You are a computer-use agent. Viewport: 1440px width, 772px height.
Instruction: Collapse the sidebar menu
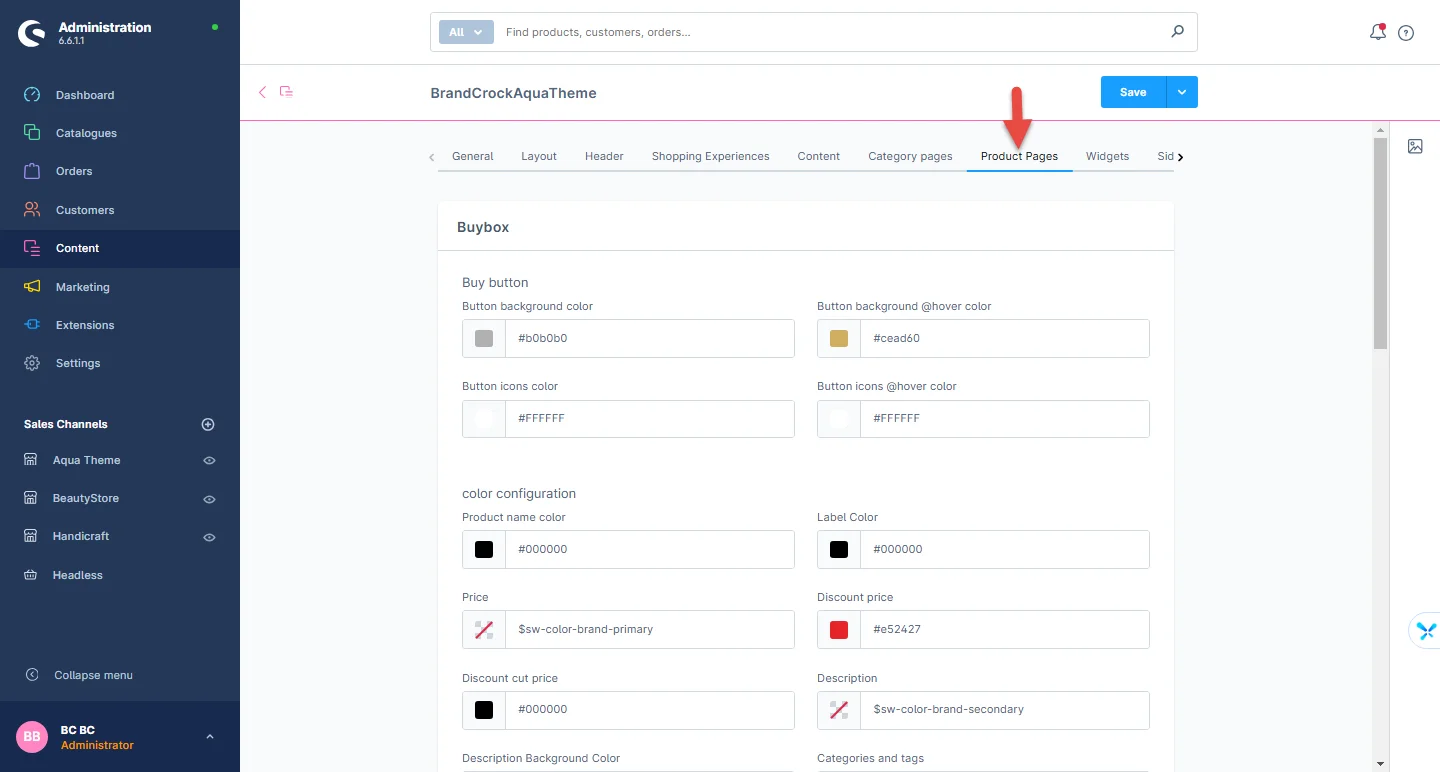pyautogui.click(x=93, y=675)
